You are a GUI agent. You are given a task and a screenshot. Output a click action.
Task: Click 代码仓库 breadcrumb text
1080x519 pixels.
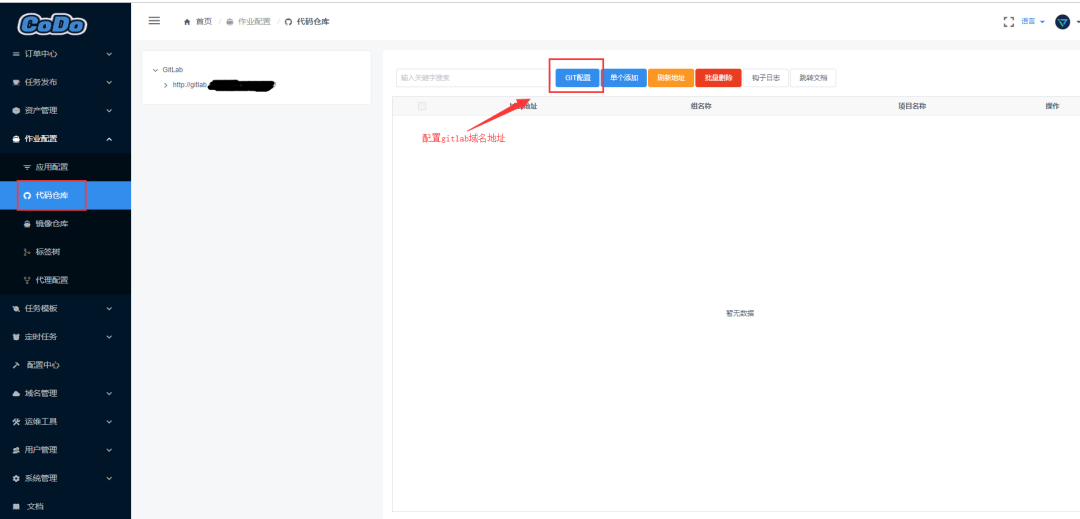(x=313, y=22)
